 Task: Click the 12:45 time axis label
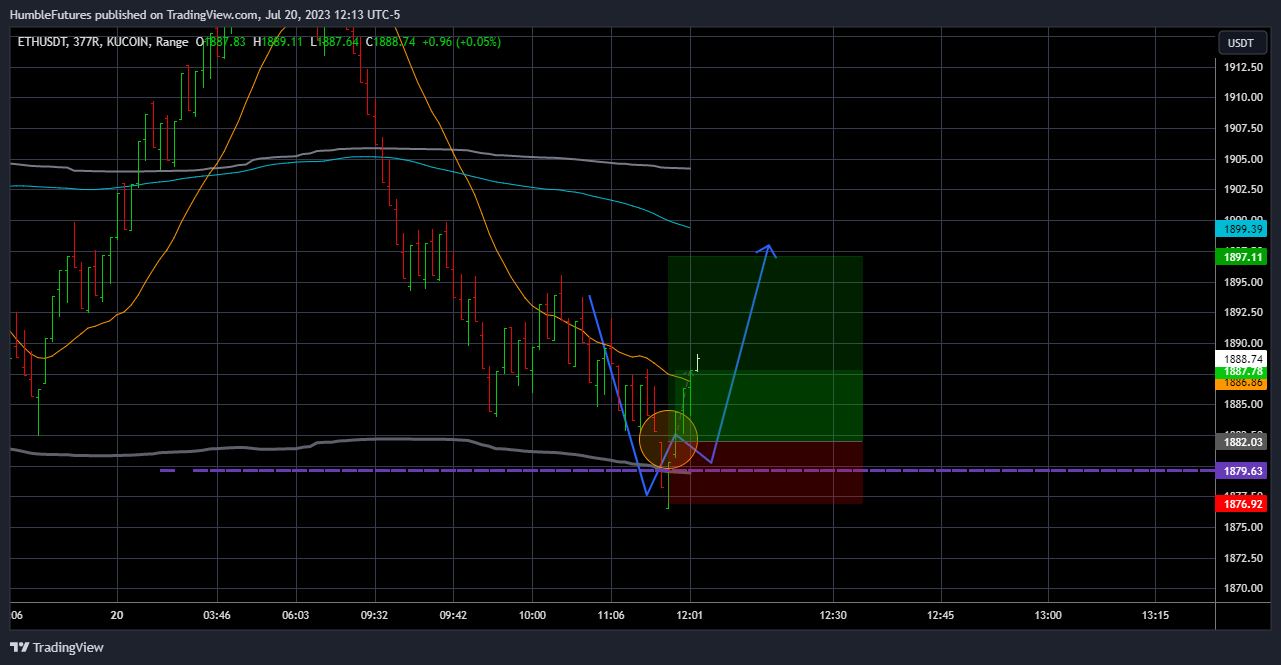[x=940, y=615]
